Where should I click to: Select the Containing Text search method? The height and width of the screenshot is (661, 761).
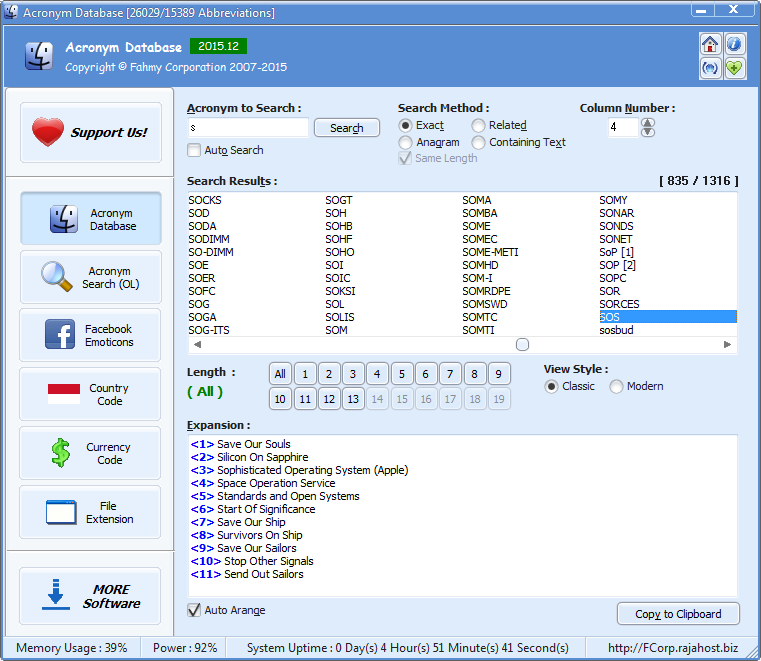[478, 143]
